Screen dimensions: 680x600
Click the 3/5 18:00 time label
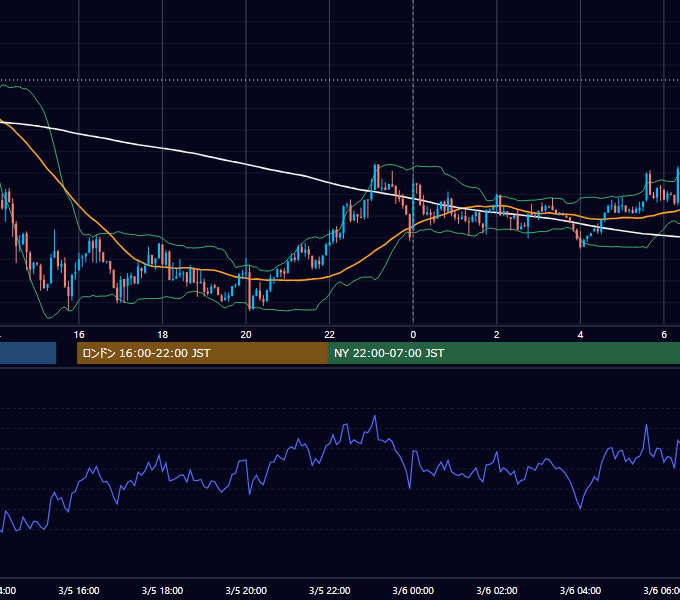click(163, 591)
